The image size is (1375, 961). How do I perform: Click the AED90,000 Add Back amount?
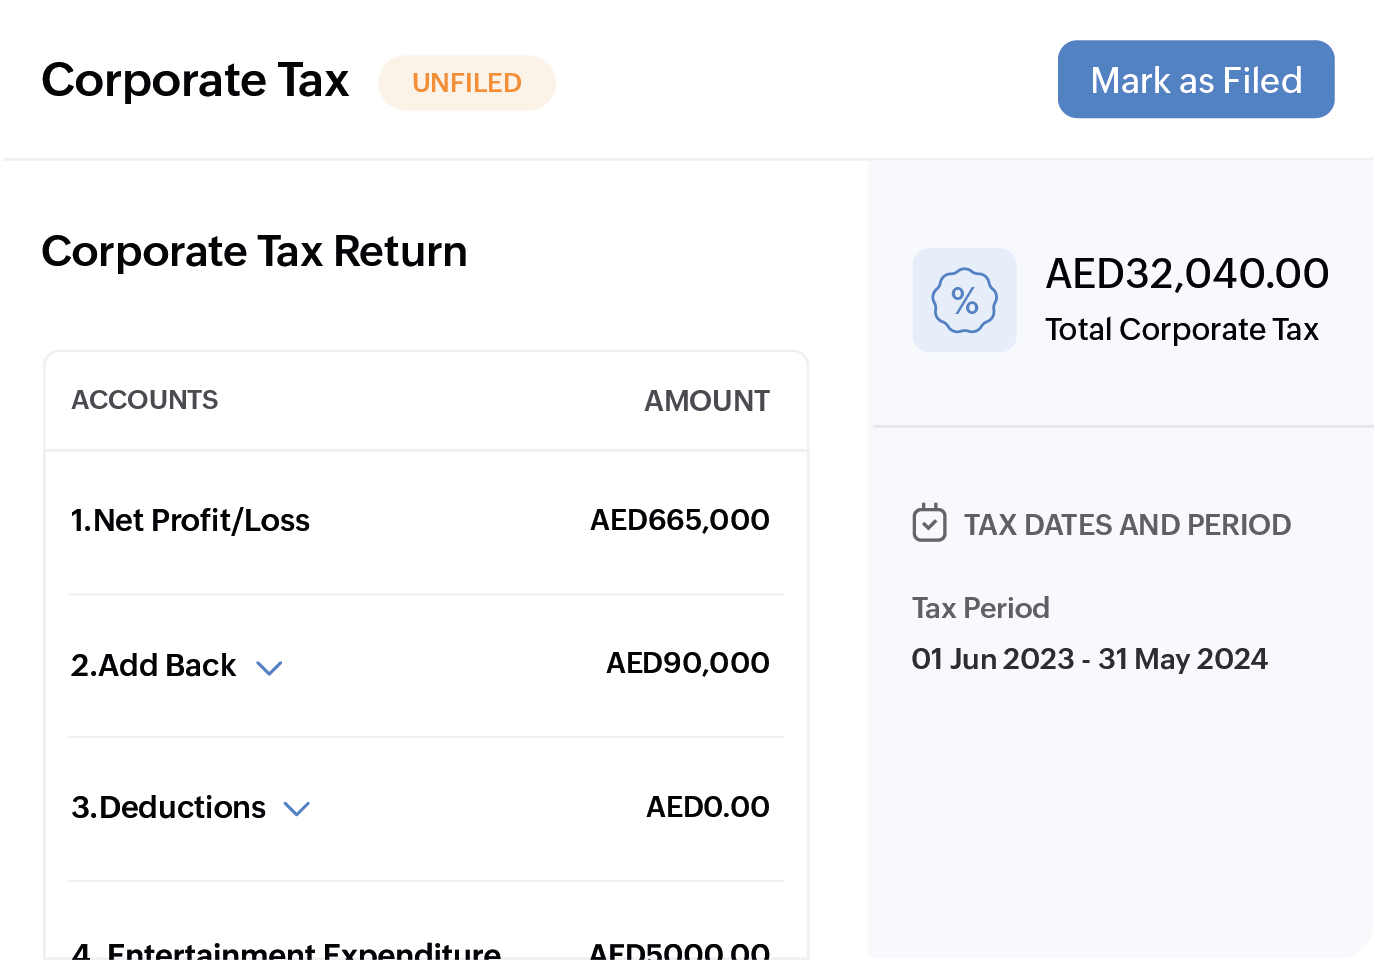(687, 662)
